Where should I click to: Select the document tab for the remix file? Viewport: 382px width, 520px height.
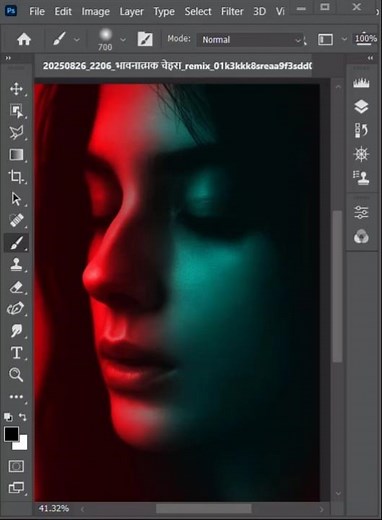point(177,66)
